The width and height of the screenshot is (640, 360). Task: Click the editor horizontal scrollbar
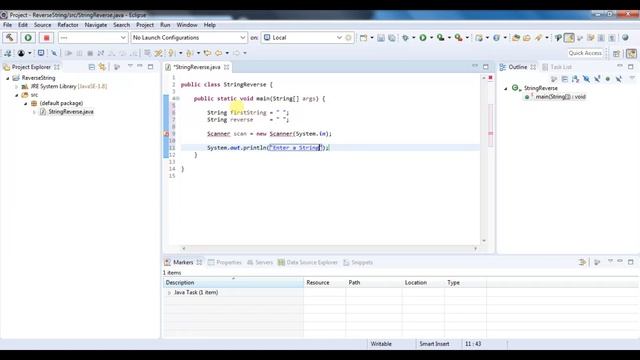point(329,248)
